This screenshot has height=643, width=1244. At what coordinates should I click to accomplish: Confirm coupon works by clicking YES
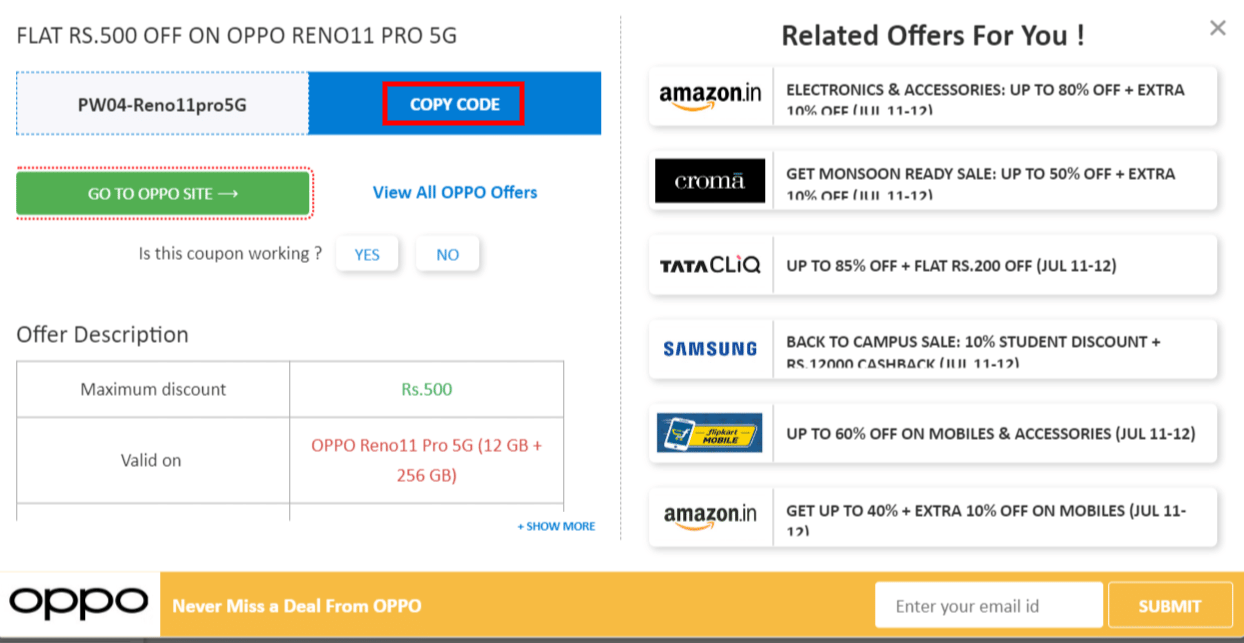[x=367, y=253]
